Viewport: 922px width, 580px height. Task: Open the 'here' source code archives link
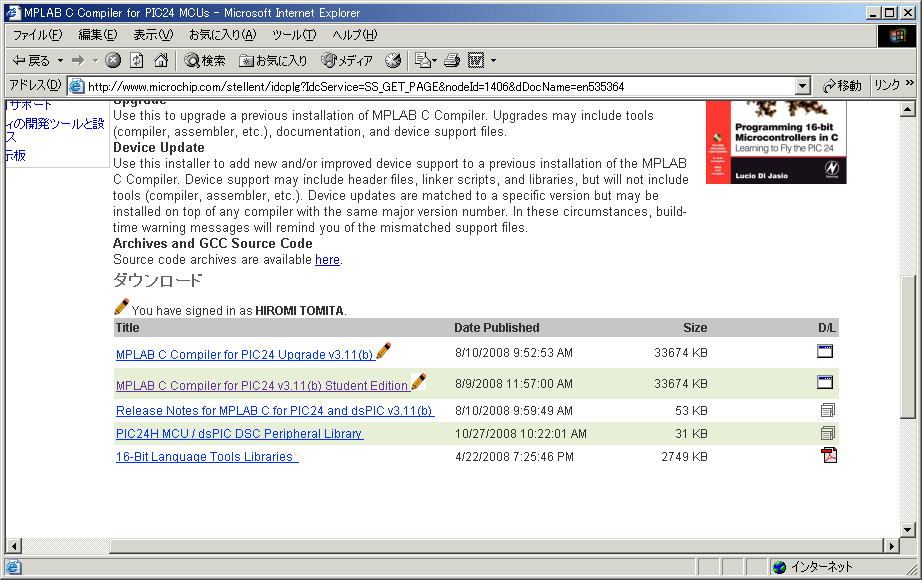(328, 259)
